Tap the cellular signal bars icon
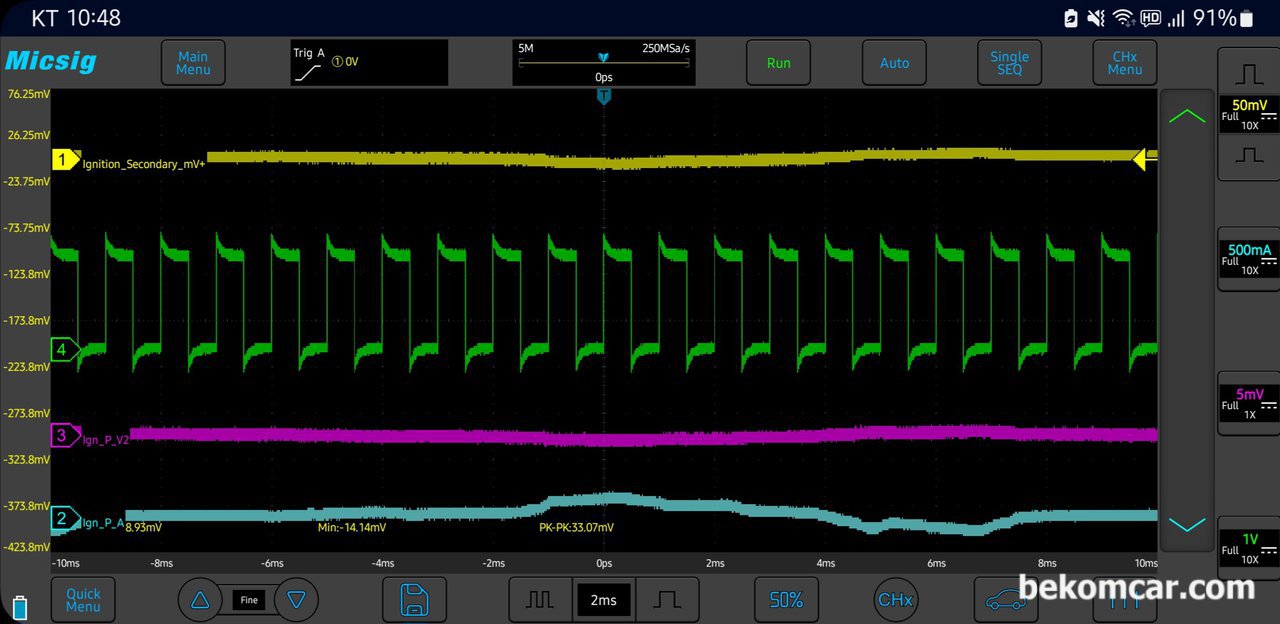 (x=1176, y=18)
